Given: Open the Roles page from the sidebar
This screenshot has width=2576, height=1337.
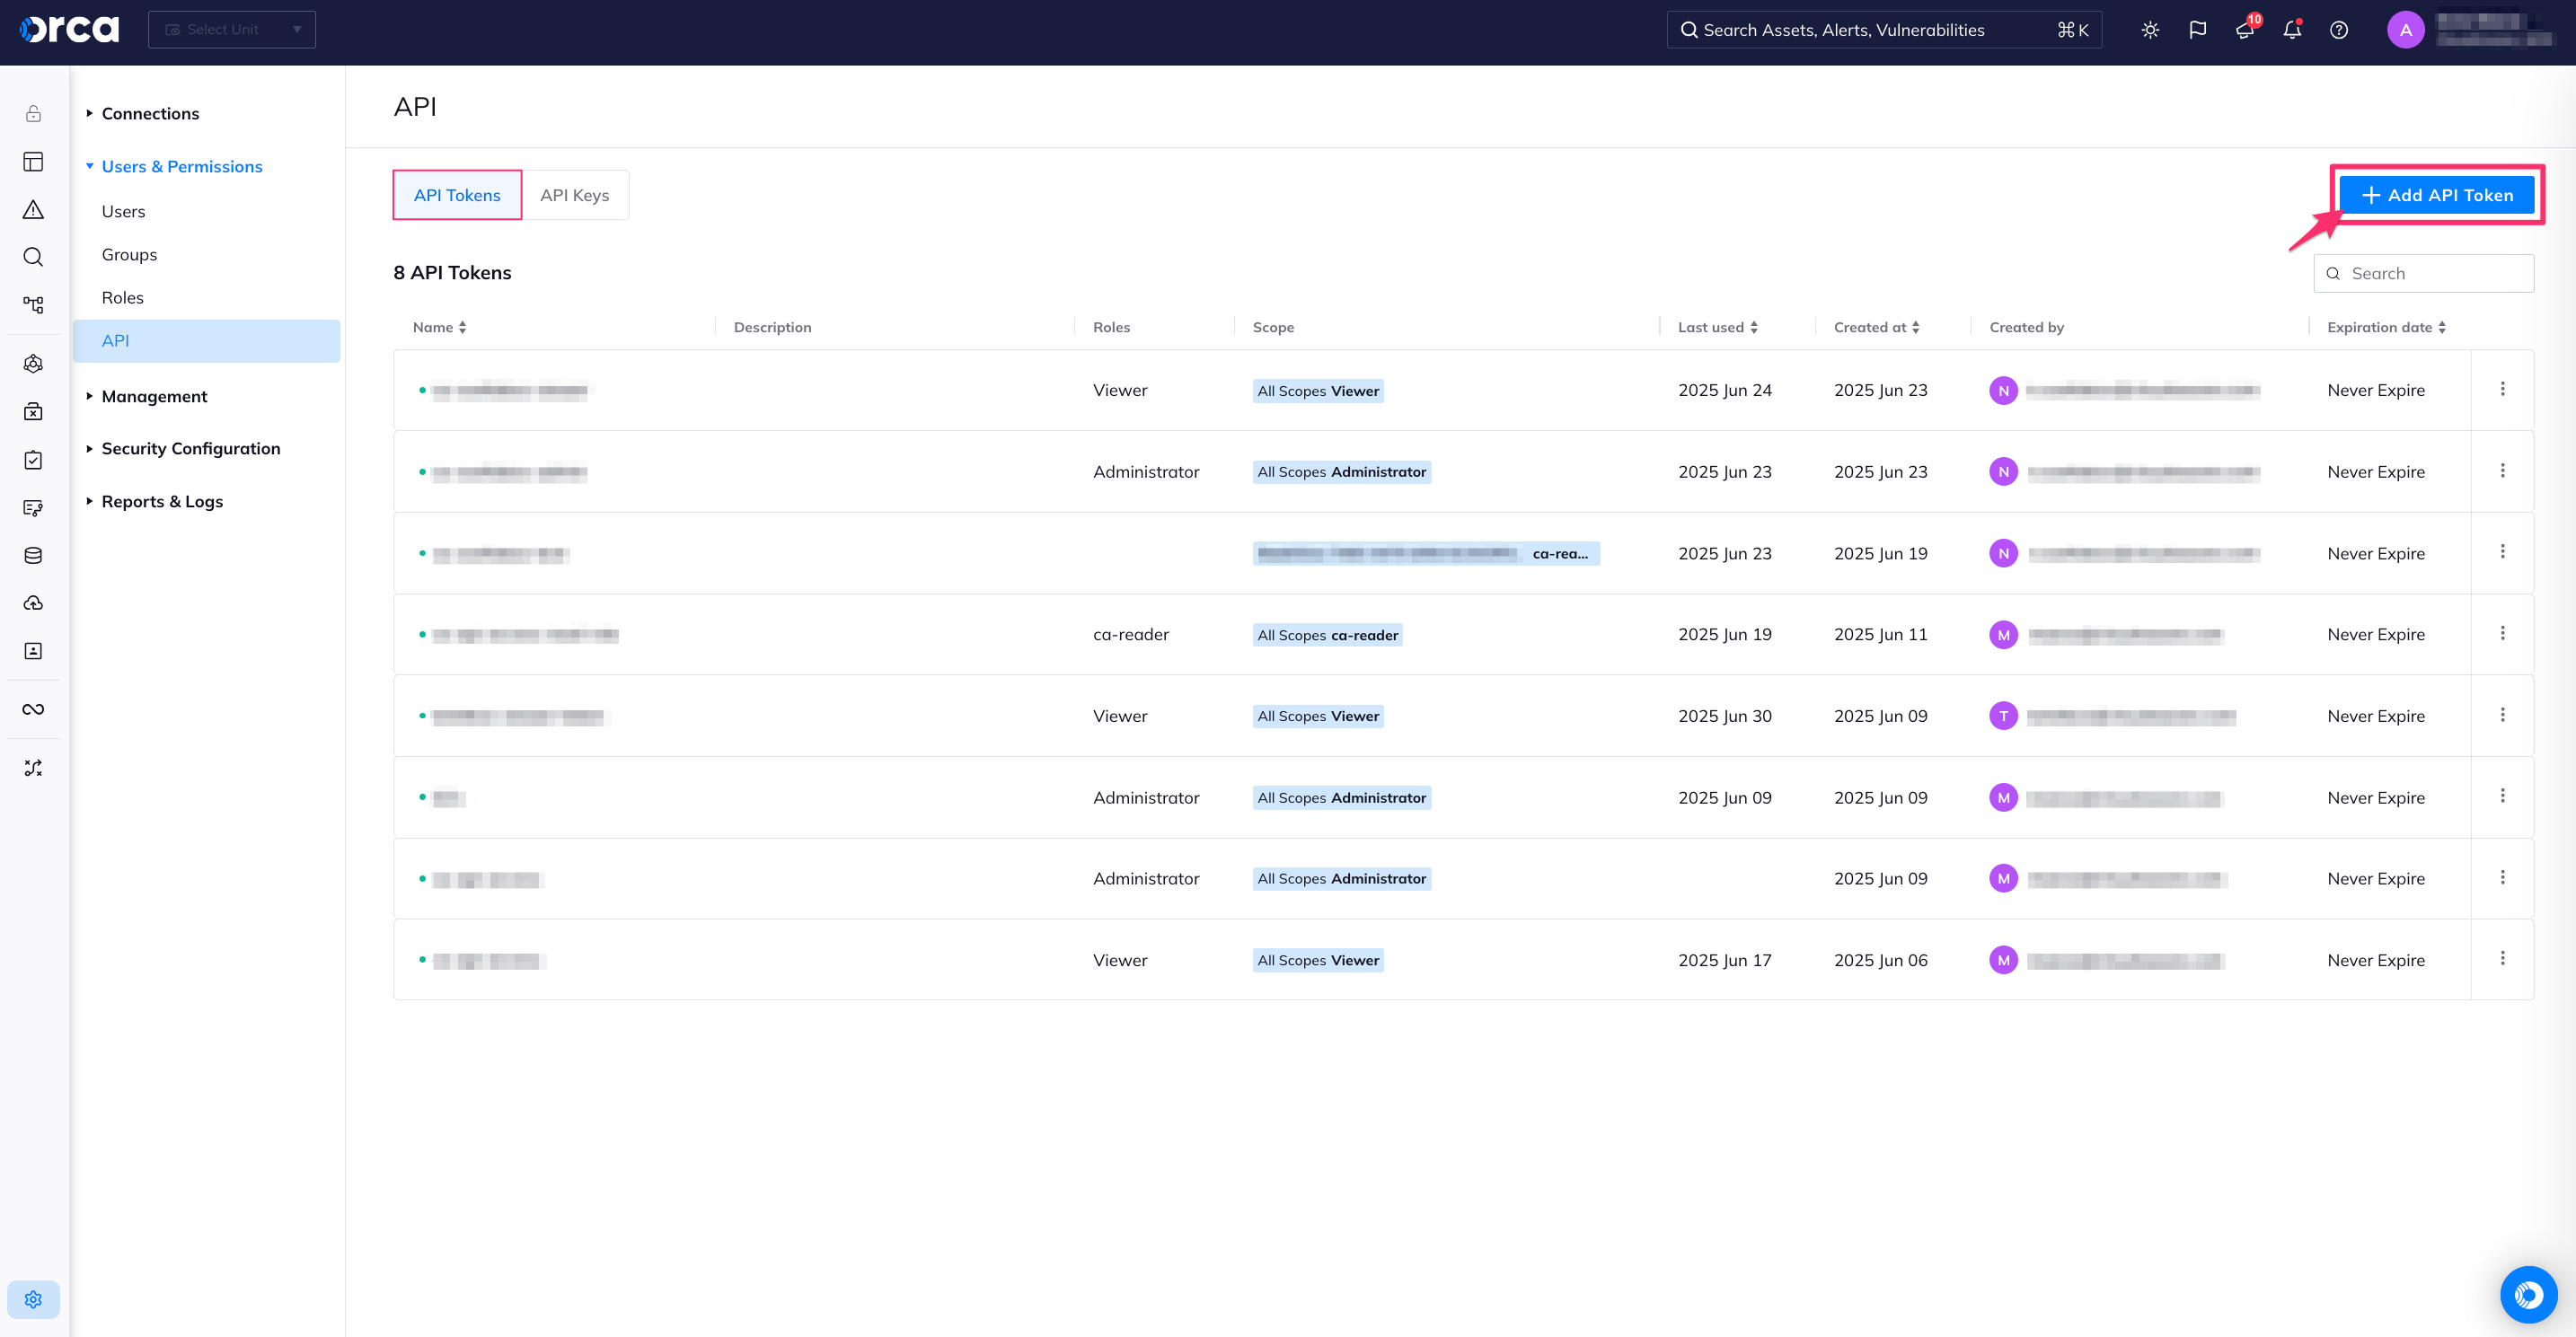Looking at the screenshot, I should pyautogui.click(x=122, y=297).
